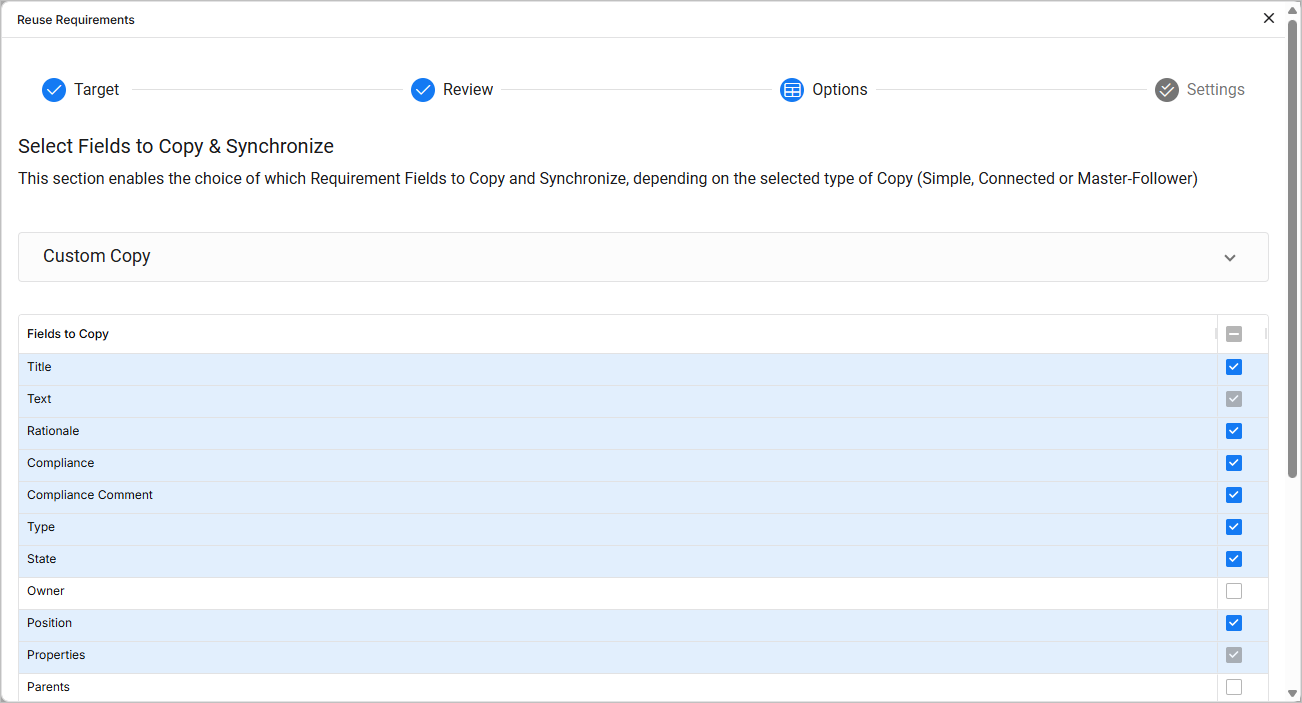Enable the Owner field checkbox
1302x703 pixels.
(1234, 591)
